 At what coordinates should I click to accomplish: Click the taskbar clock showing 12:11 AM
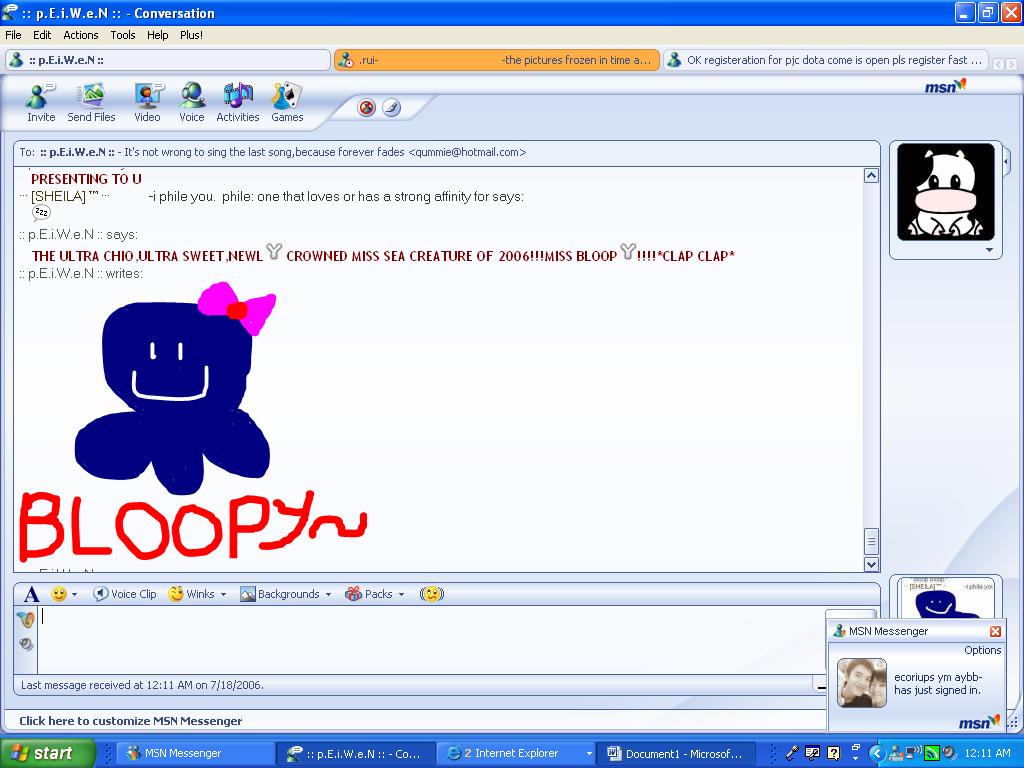[x=987, y=753]
